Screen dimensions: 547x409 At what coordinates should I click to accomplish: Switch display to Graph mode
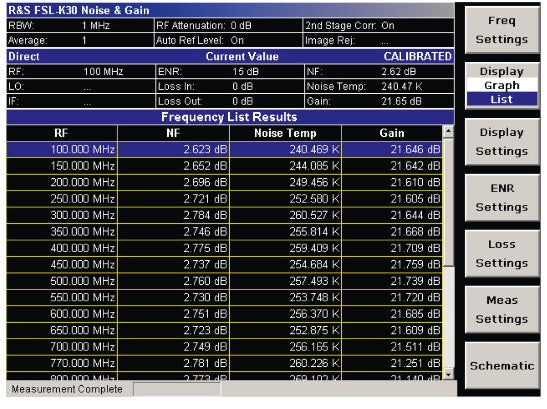coord(502,85)
